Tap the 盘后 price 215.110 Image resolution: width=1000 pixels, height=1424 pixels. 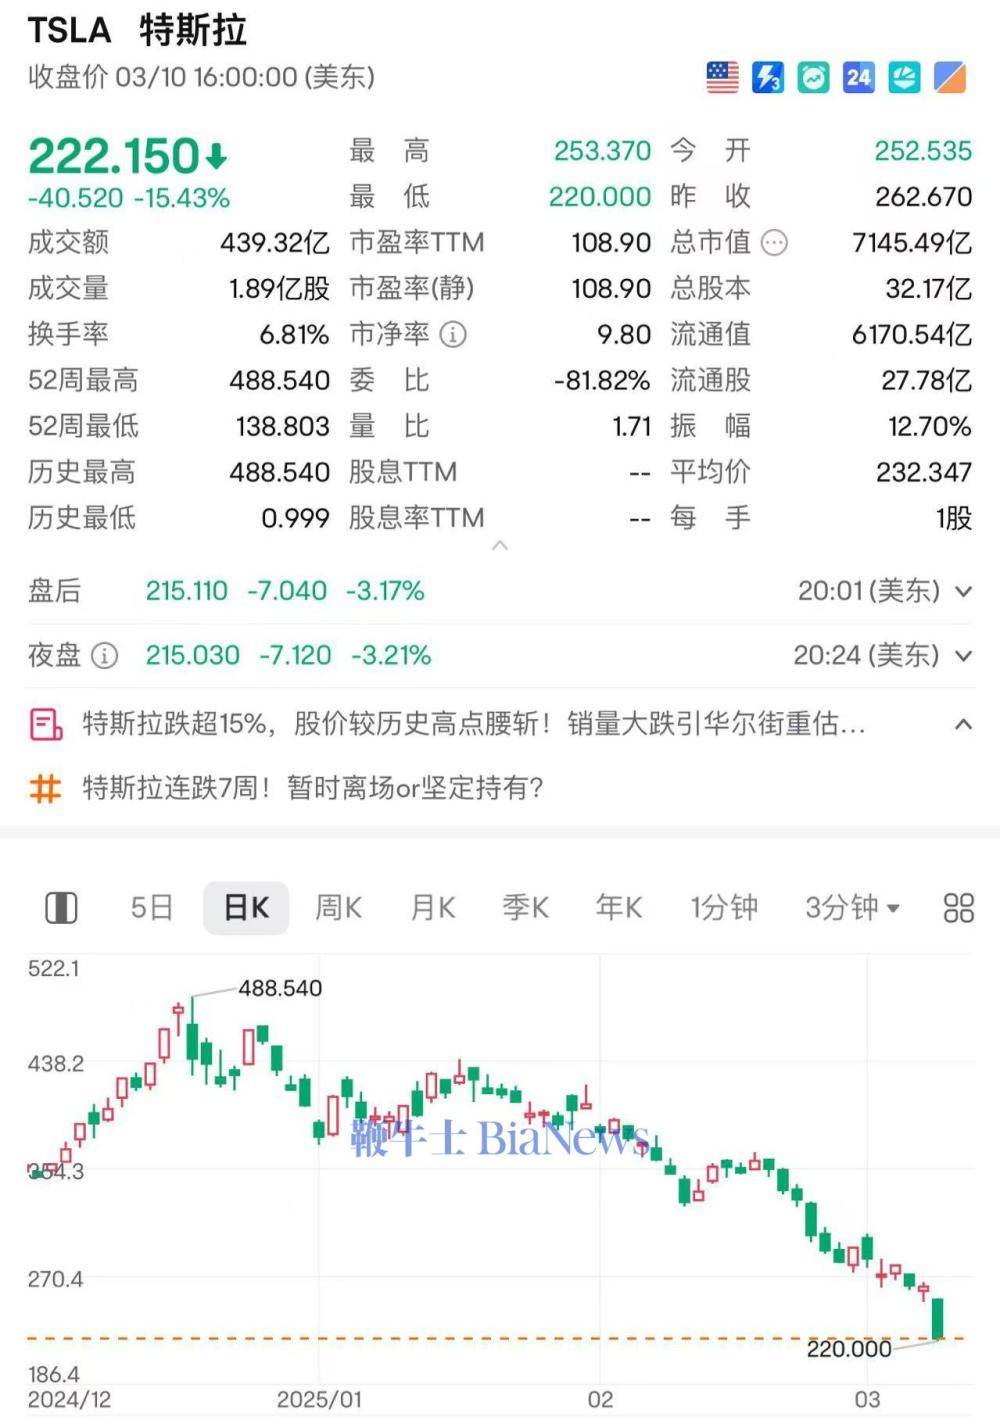[x=186, y=592]
